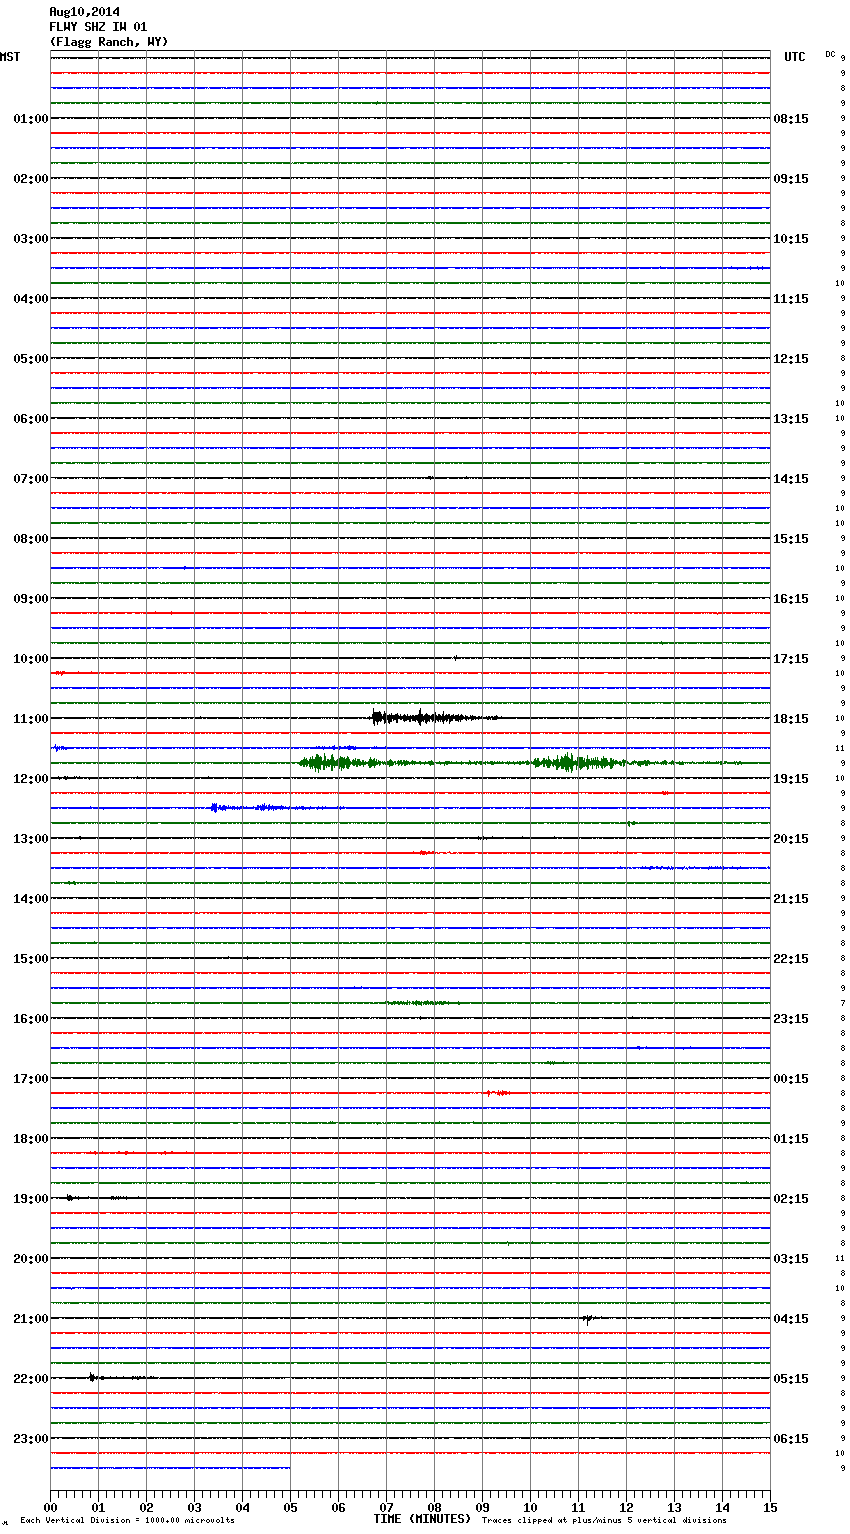Click the "19:00" MST hour label

point(31,1199)
